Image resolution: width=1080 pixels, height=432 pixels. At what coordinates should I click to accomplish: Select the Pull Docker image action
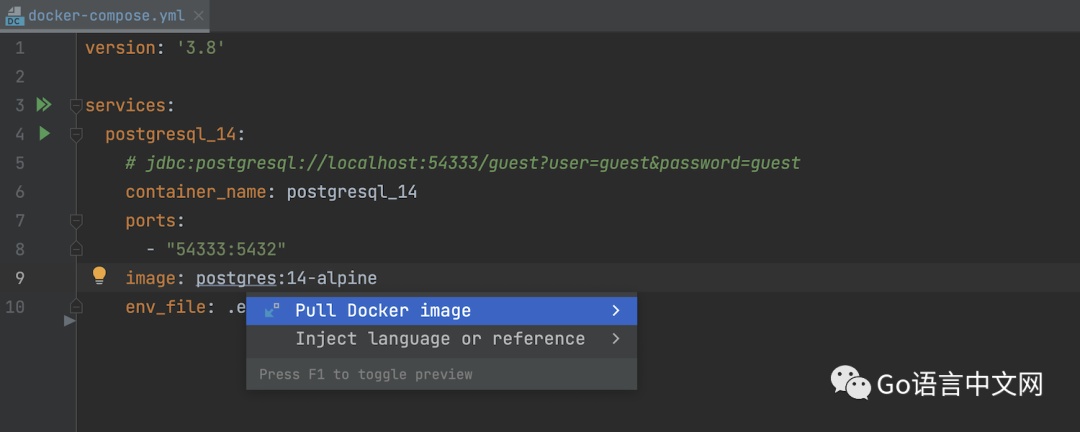[x=383, y=311]
